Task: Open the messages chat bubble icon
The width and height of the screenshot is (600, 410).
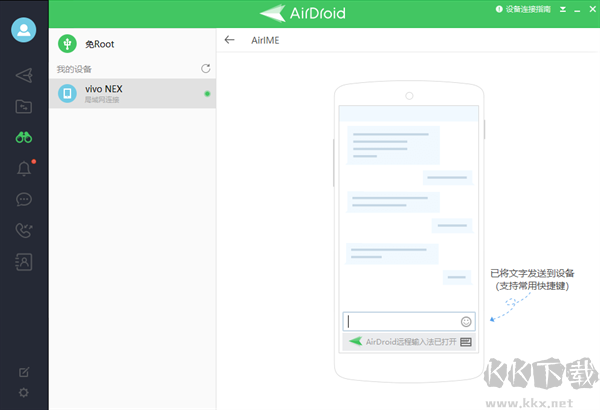Action: (x=24, y=199)
